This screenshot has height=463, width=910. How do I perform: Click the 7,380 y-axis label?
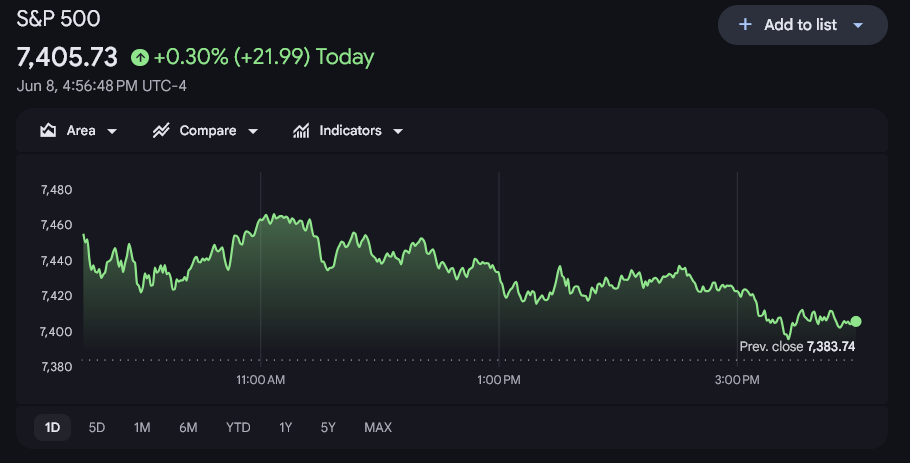[x=56, y=367]
